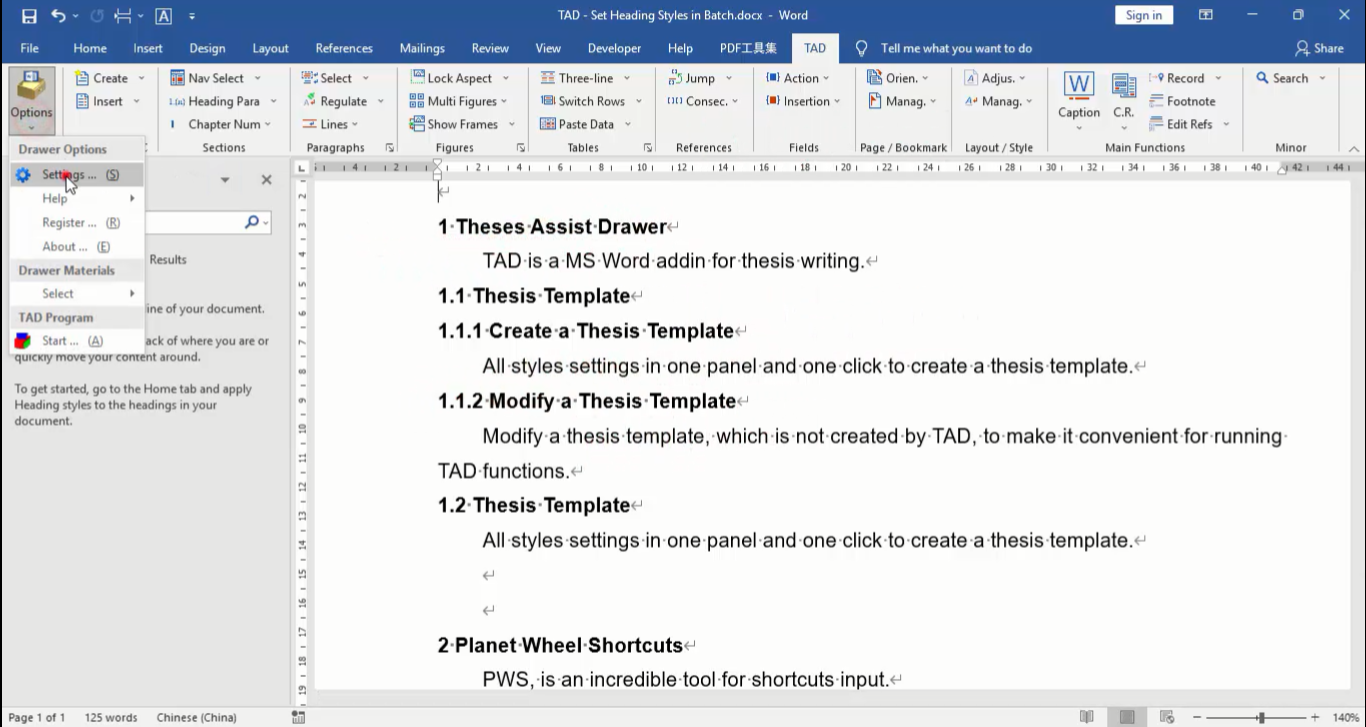Image resolution: width=1366 pixels, height=727 pixels.
Task: Click the Sign in button
Action: coord(1143,15)
